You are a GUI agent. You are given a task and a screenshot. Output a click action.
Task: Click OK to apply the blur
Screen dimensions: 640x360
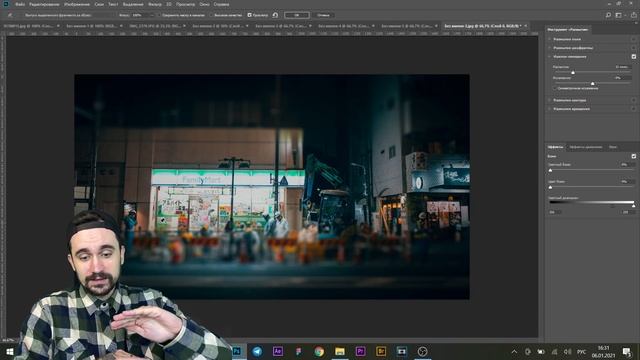(297, 15)
